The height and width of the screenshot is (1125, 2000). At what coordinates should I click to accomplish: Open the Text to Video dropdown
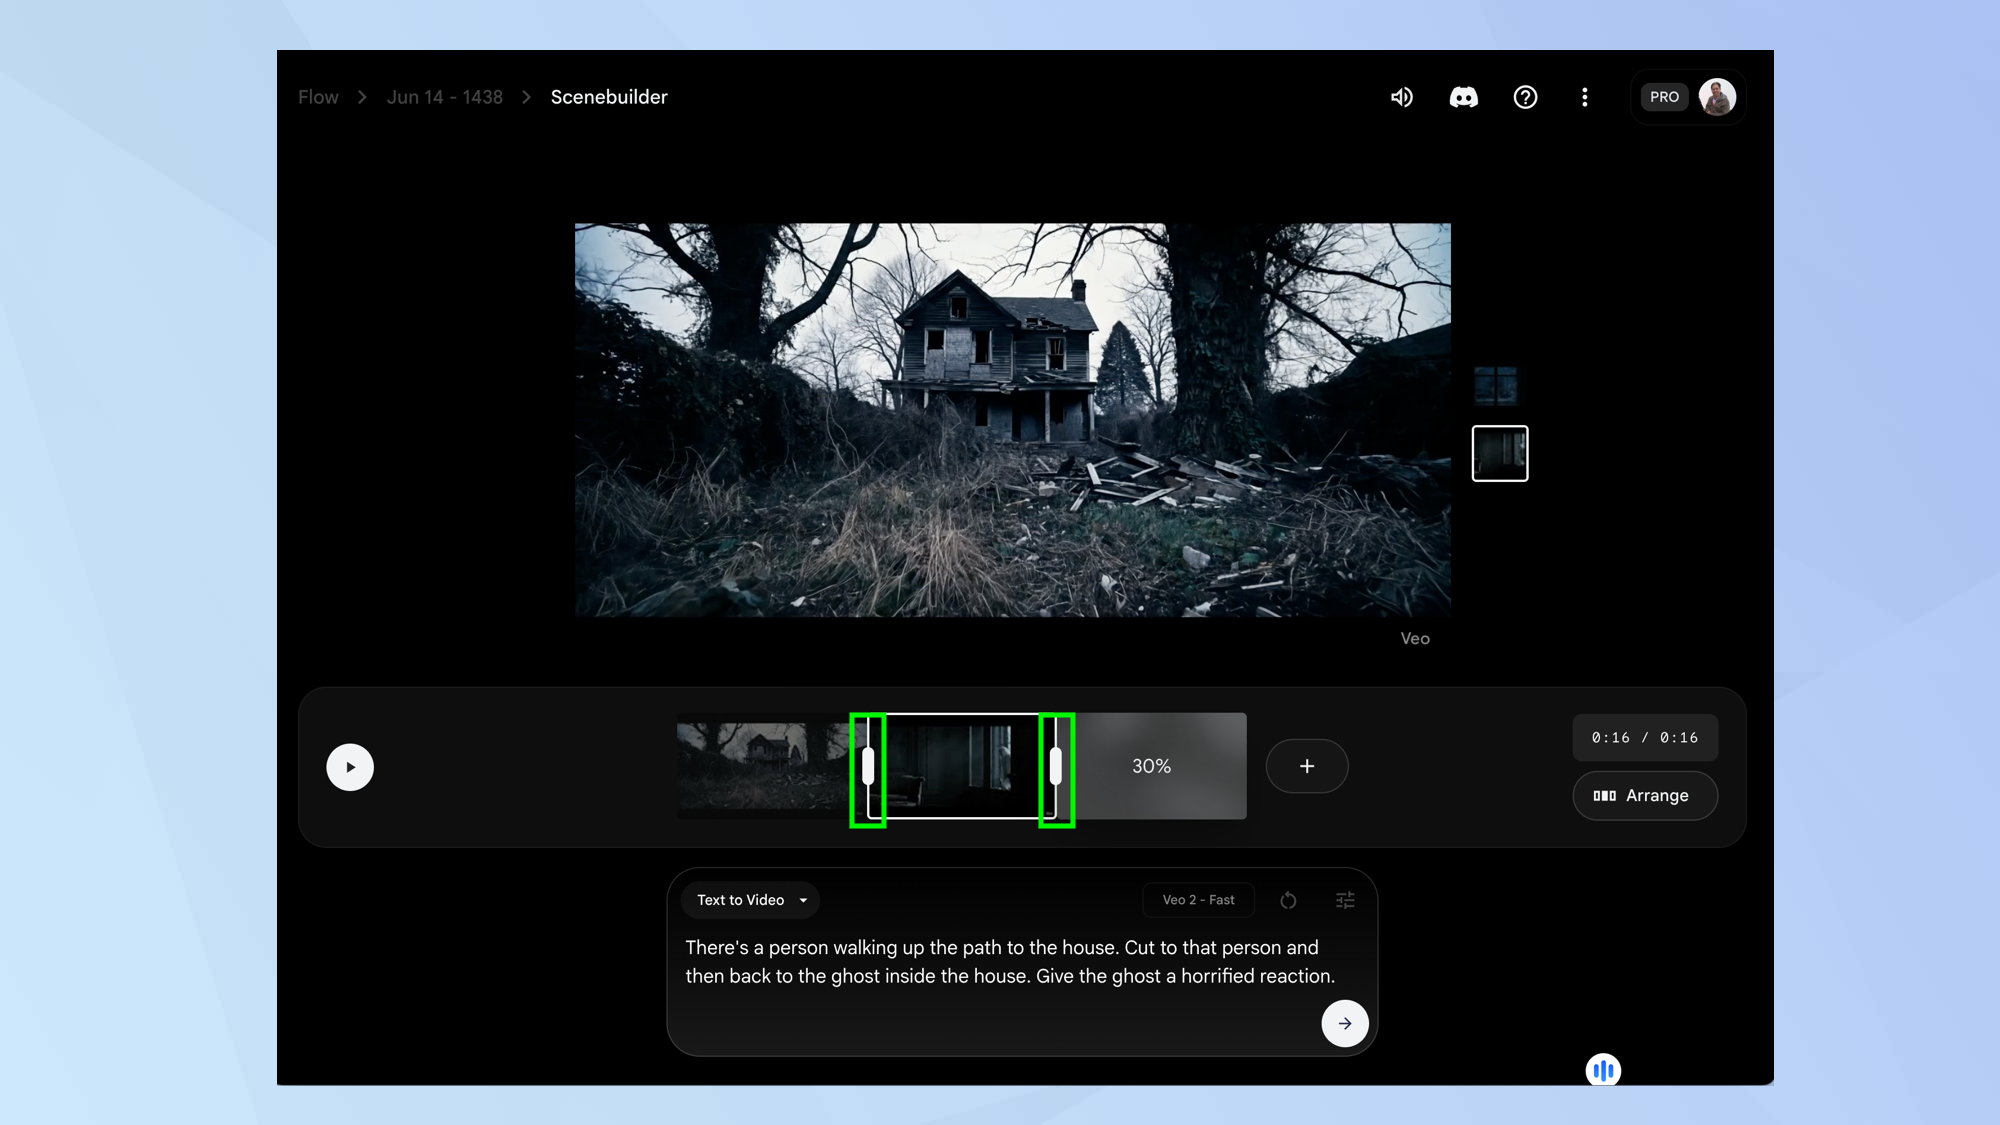pos(751,900)
